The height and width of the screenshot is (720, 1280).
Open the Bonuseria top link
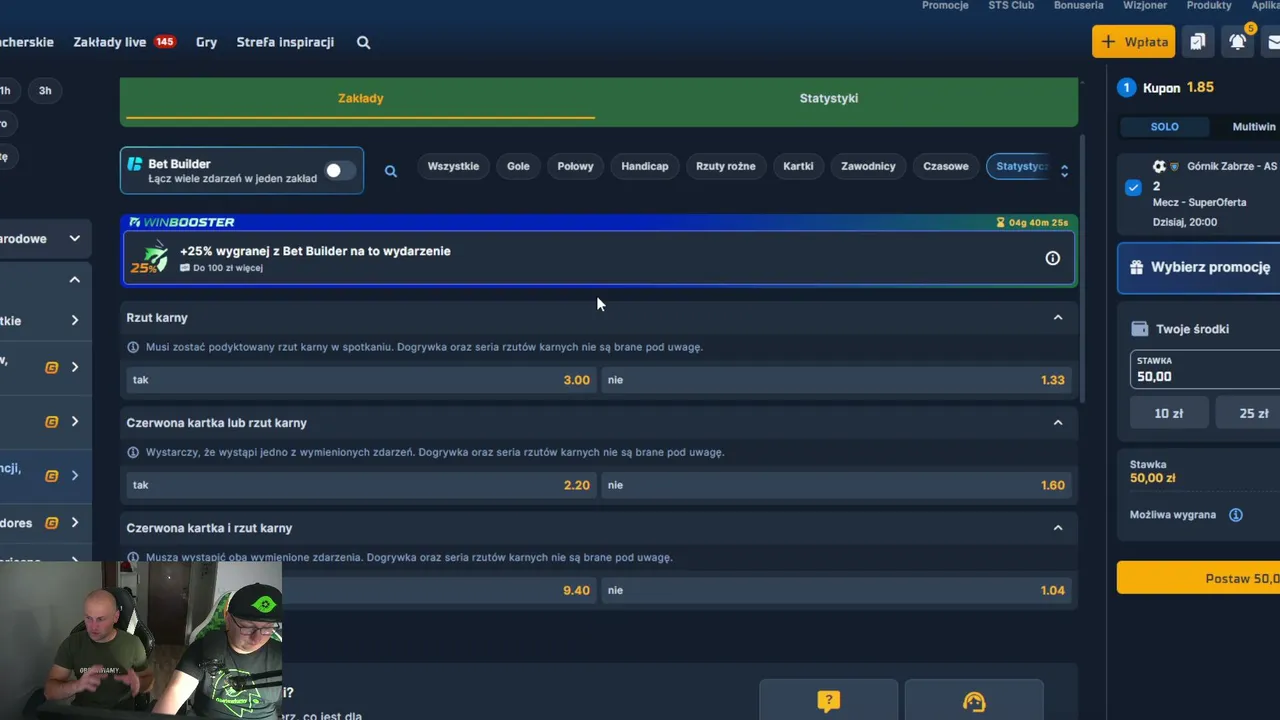pyautogui.click(x=1079, y=5)
